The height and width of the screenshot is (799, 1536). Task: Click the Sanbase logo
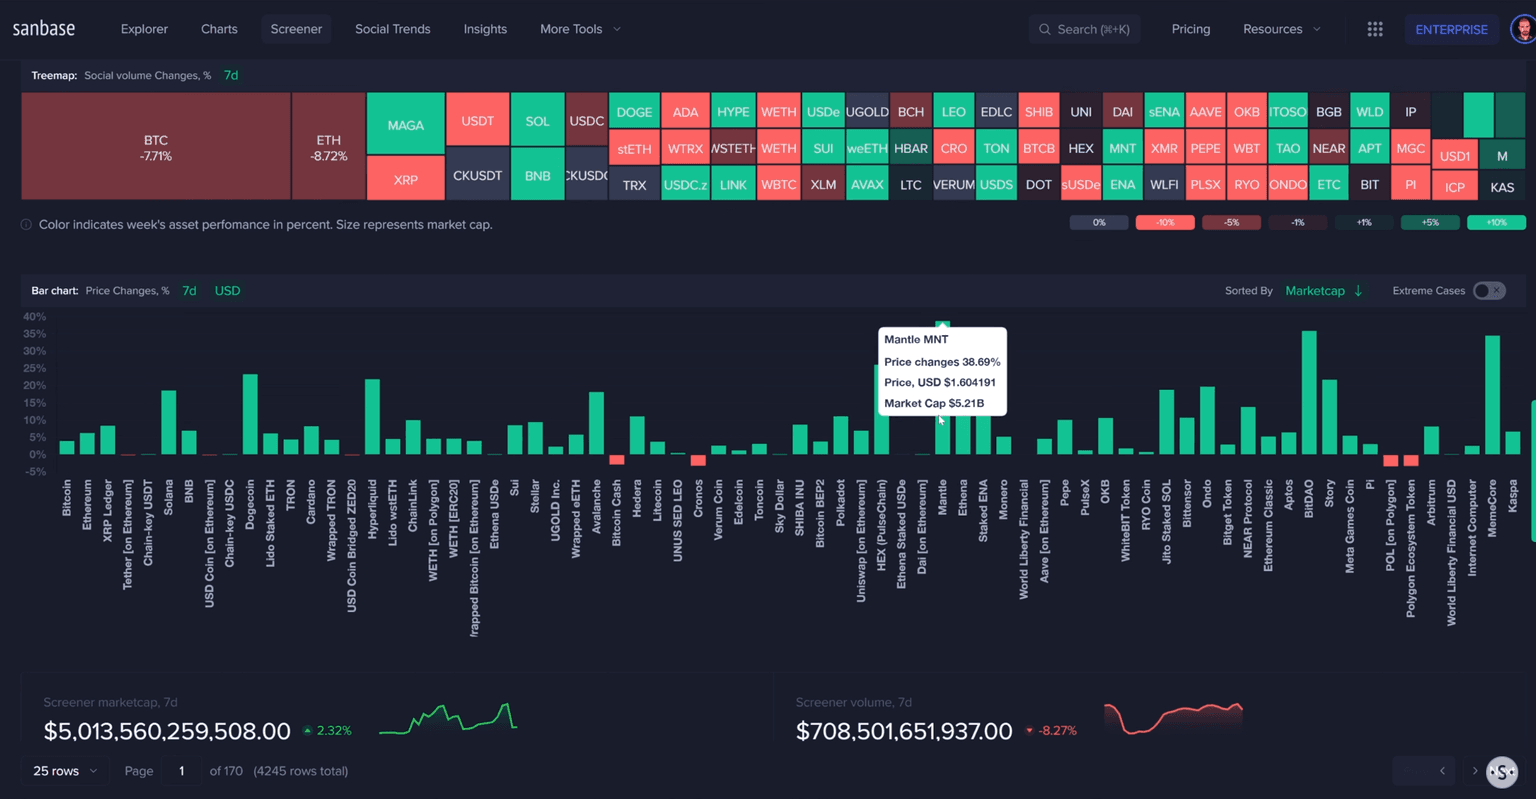coord(44,29)
